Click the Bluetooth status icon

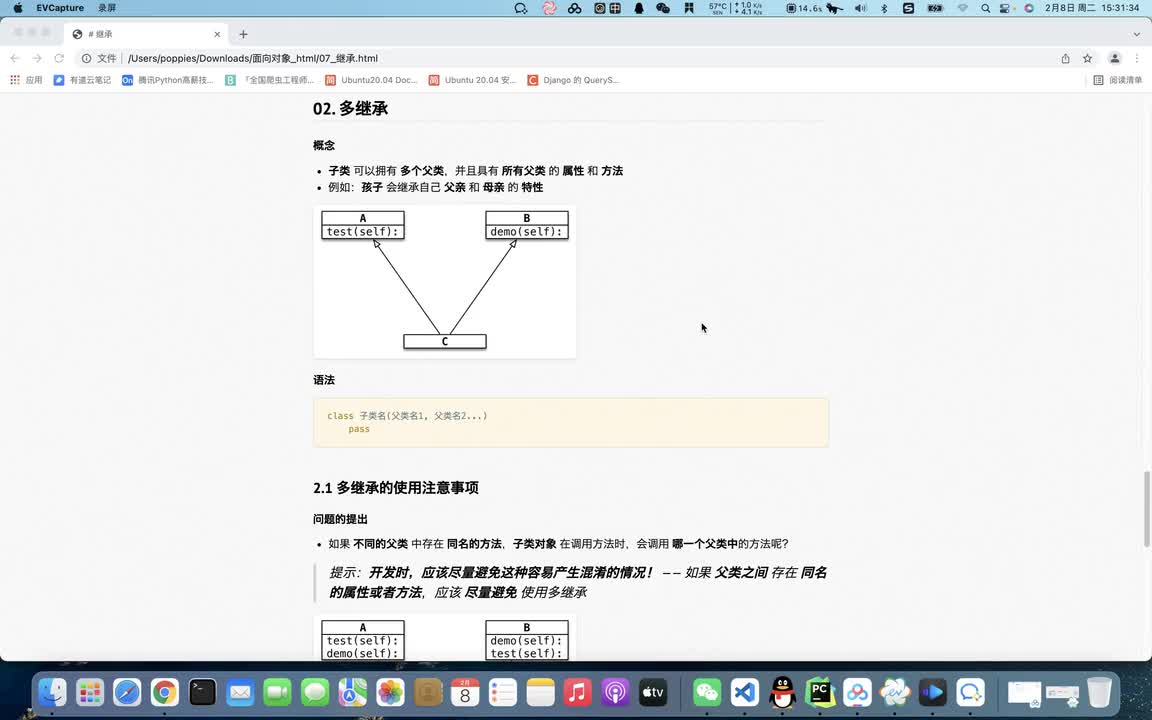pos(884,8)
